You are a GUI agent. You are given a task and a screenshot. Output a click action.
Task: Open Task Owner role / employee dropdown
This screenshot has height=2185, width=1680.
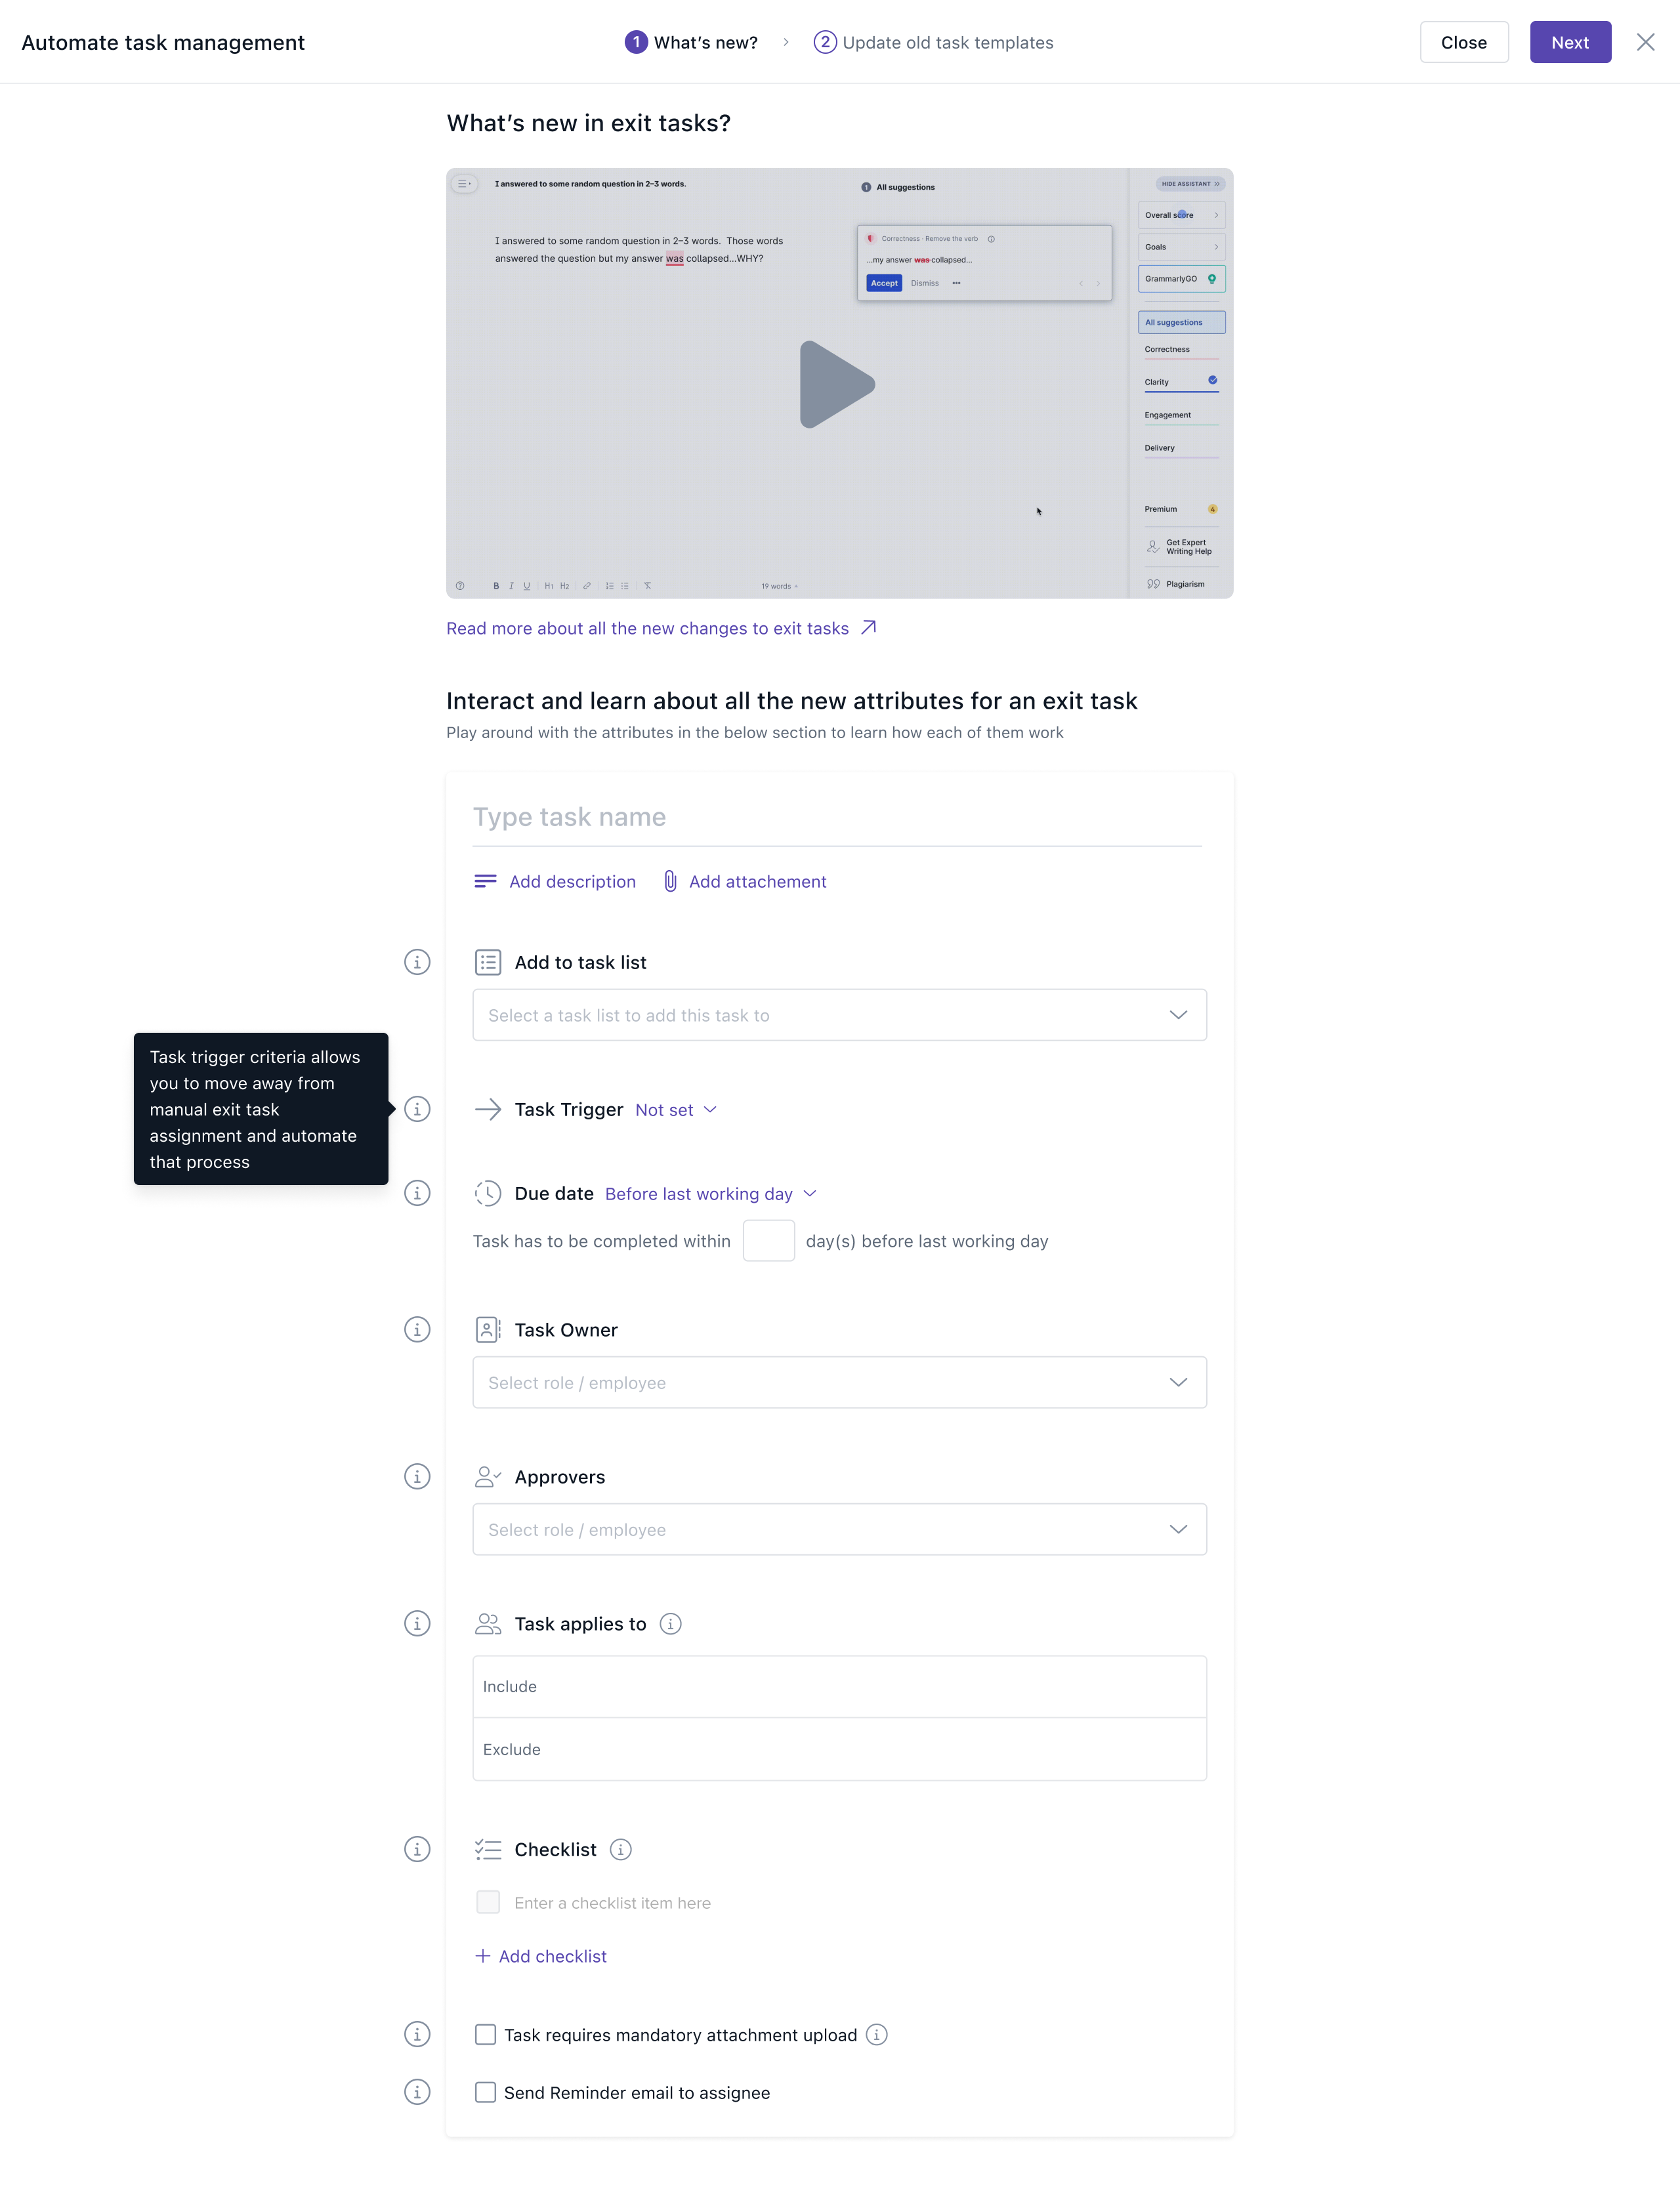tap(839, 1382)
